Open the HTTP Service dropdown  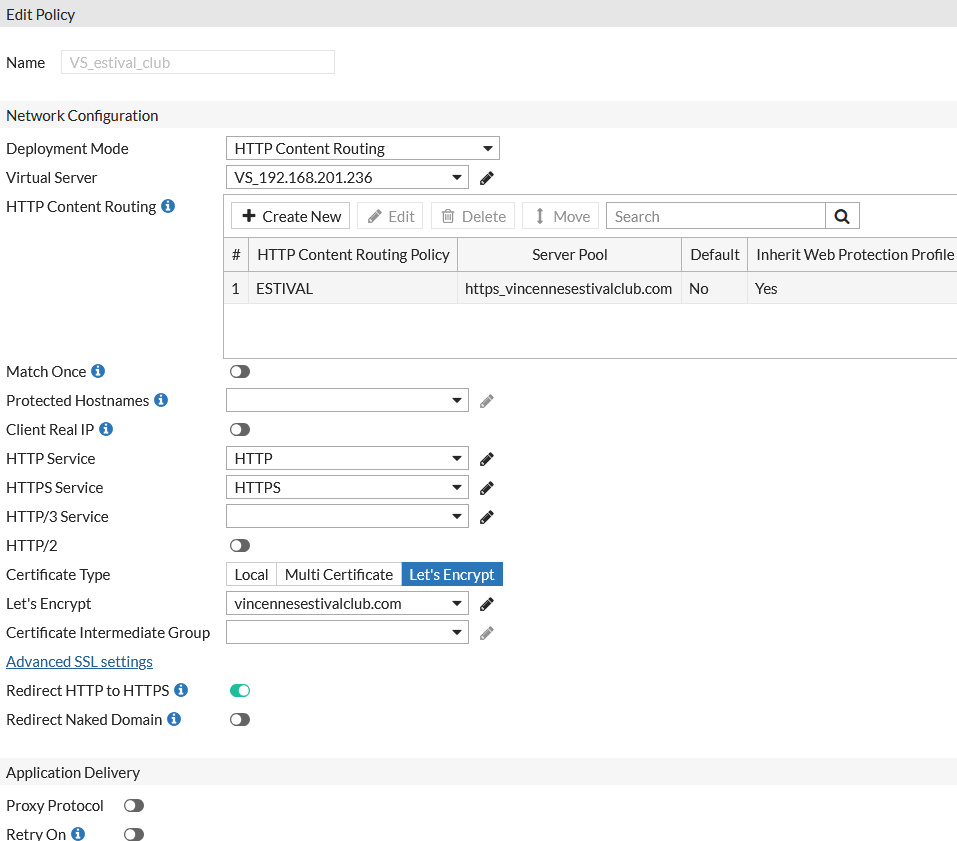[347, 458]
